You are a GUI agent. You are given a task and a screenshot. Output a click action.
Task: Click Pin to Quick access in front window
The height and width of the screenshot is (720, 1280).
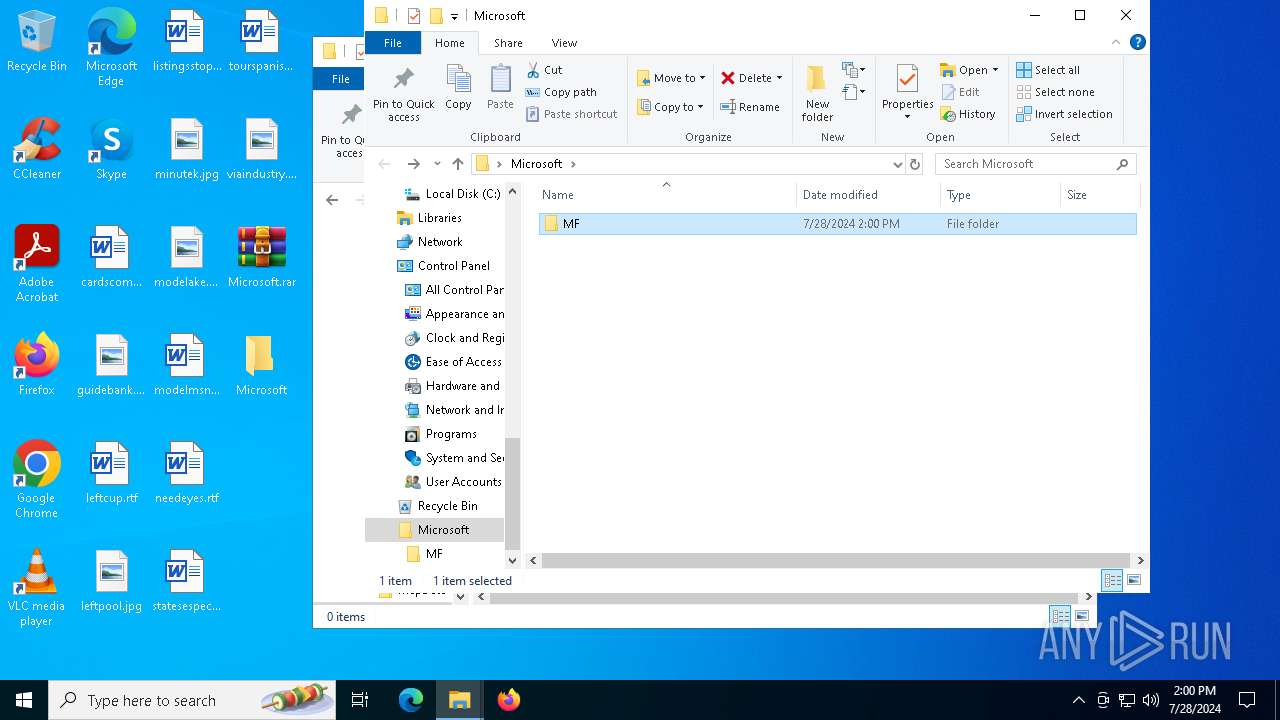click(x=404, y=93)
